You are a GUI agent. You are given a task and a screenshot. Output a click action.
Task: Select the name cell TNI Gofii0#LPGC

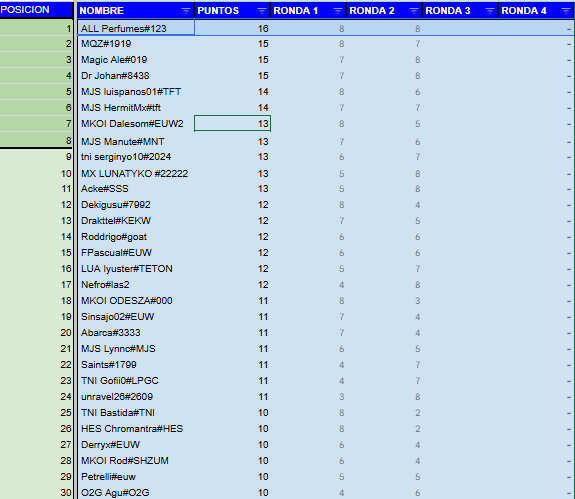point(136,381)
